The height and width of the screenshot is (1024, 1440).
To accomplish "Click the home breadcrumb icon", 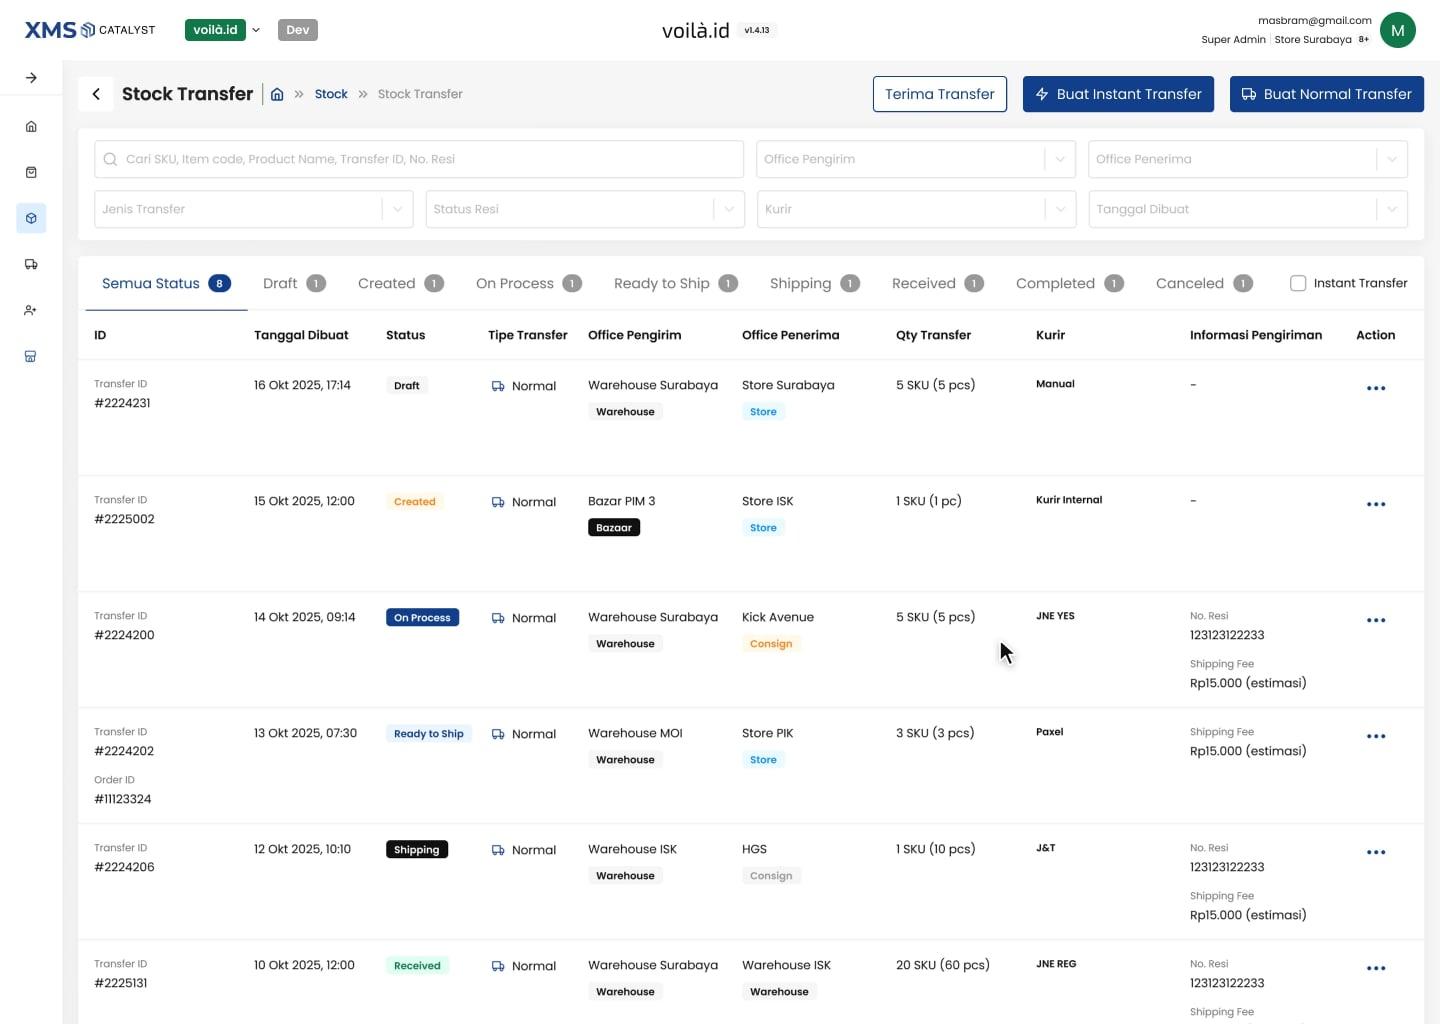I will click(277, 94).
